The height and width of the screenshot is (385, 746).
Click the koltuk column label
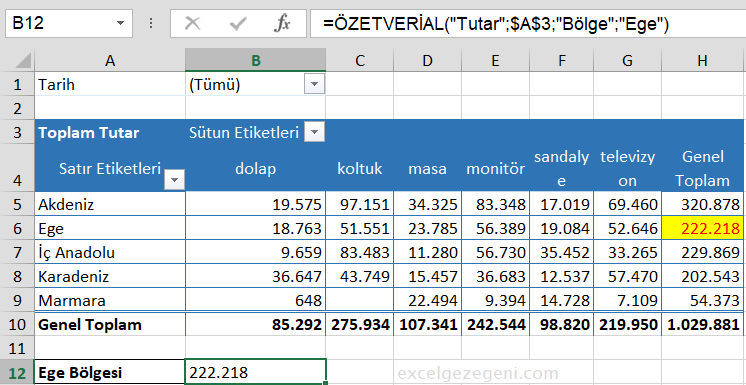(360, 168)
